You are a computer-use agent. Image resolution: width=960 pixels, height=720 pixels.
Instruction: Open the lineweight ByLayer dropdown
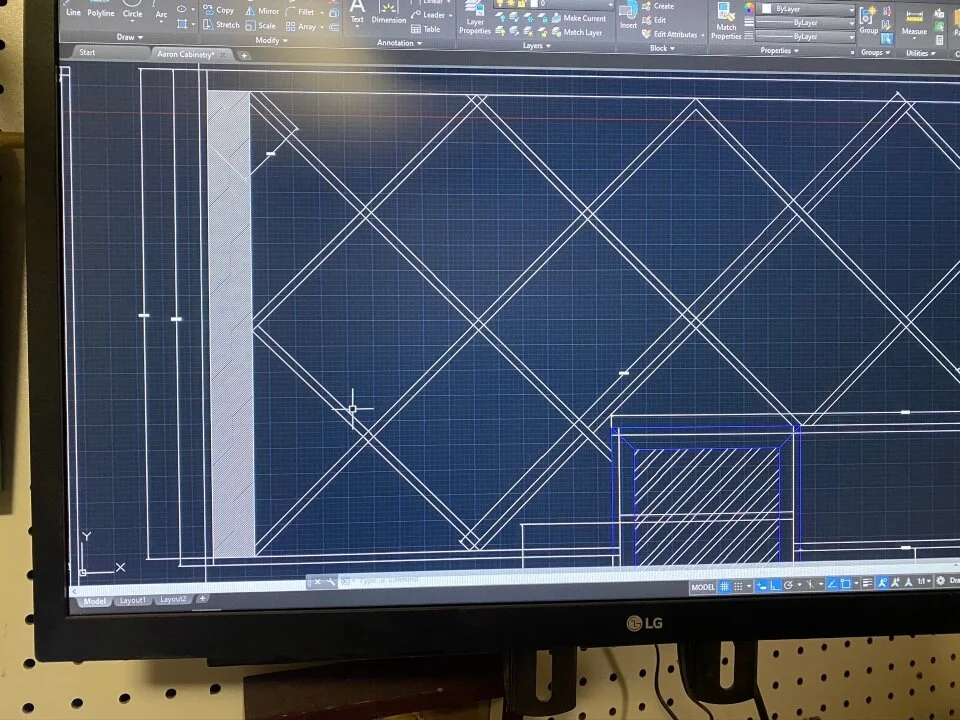(806, 23)
